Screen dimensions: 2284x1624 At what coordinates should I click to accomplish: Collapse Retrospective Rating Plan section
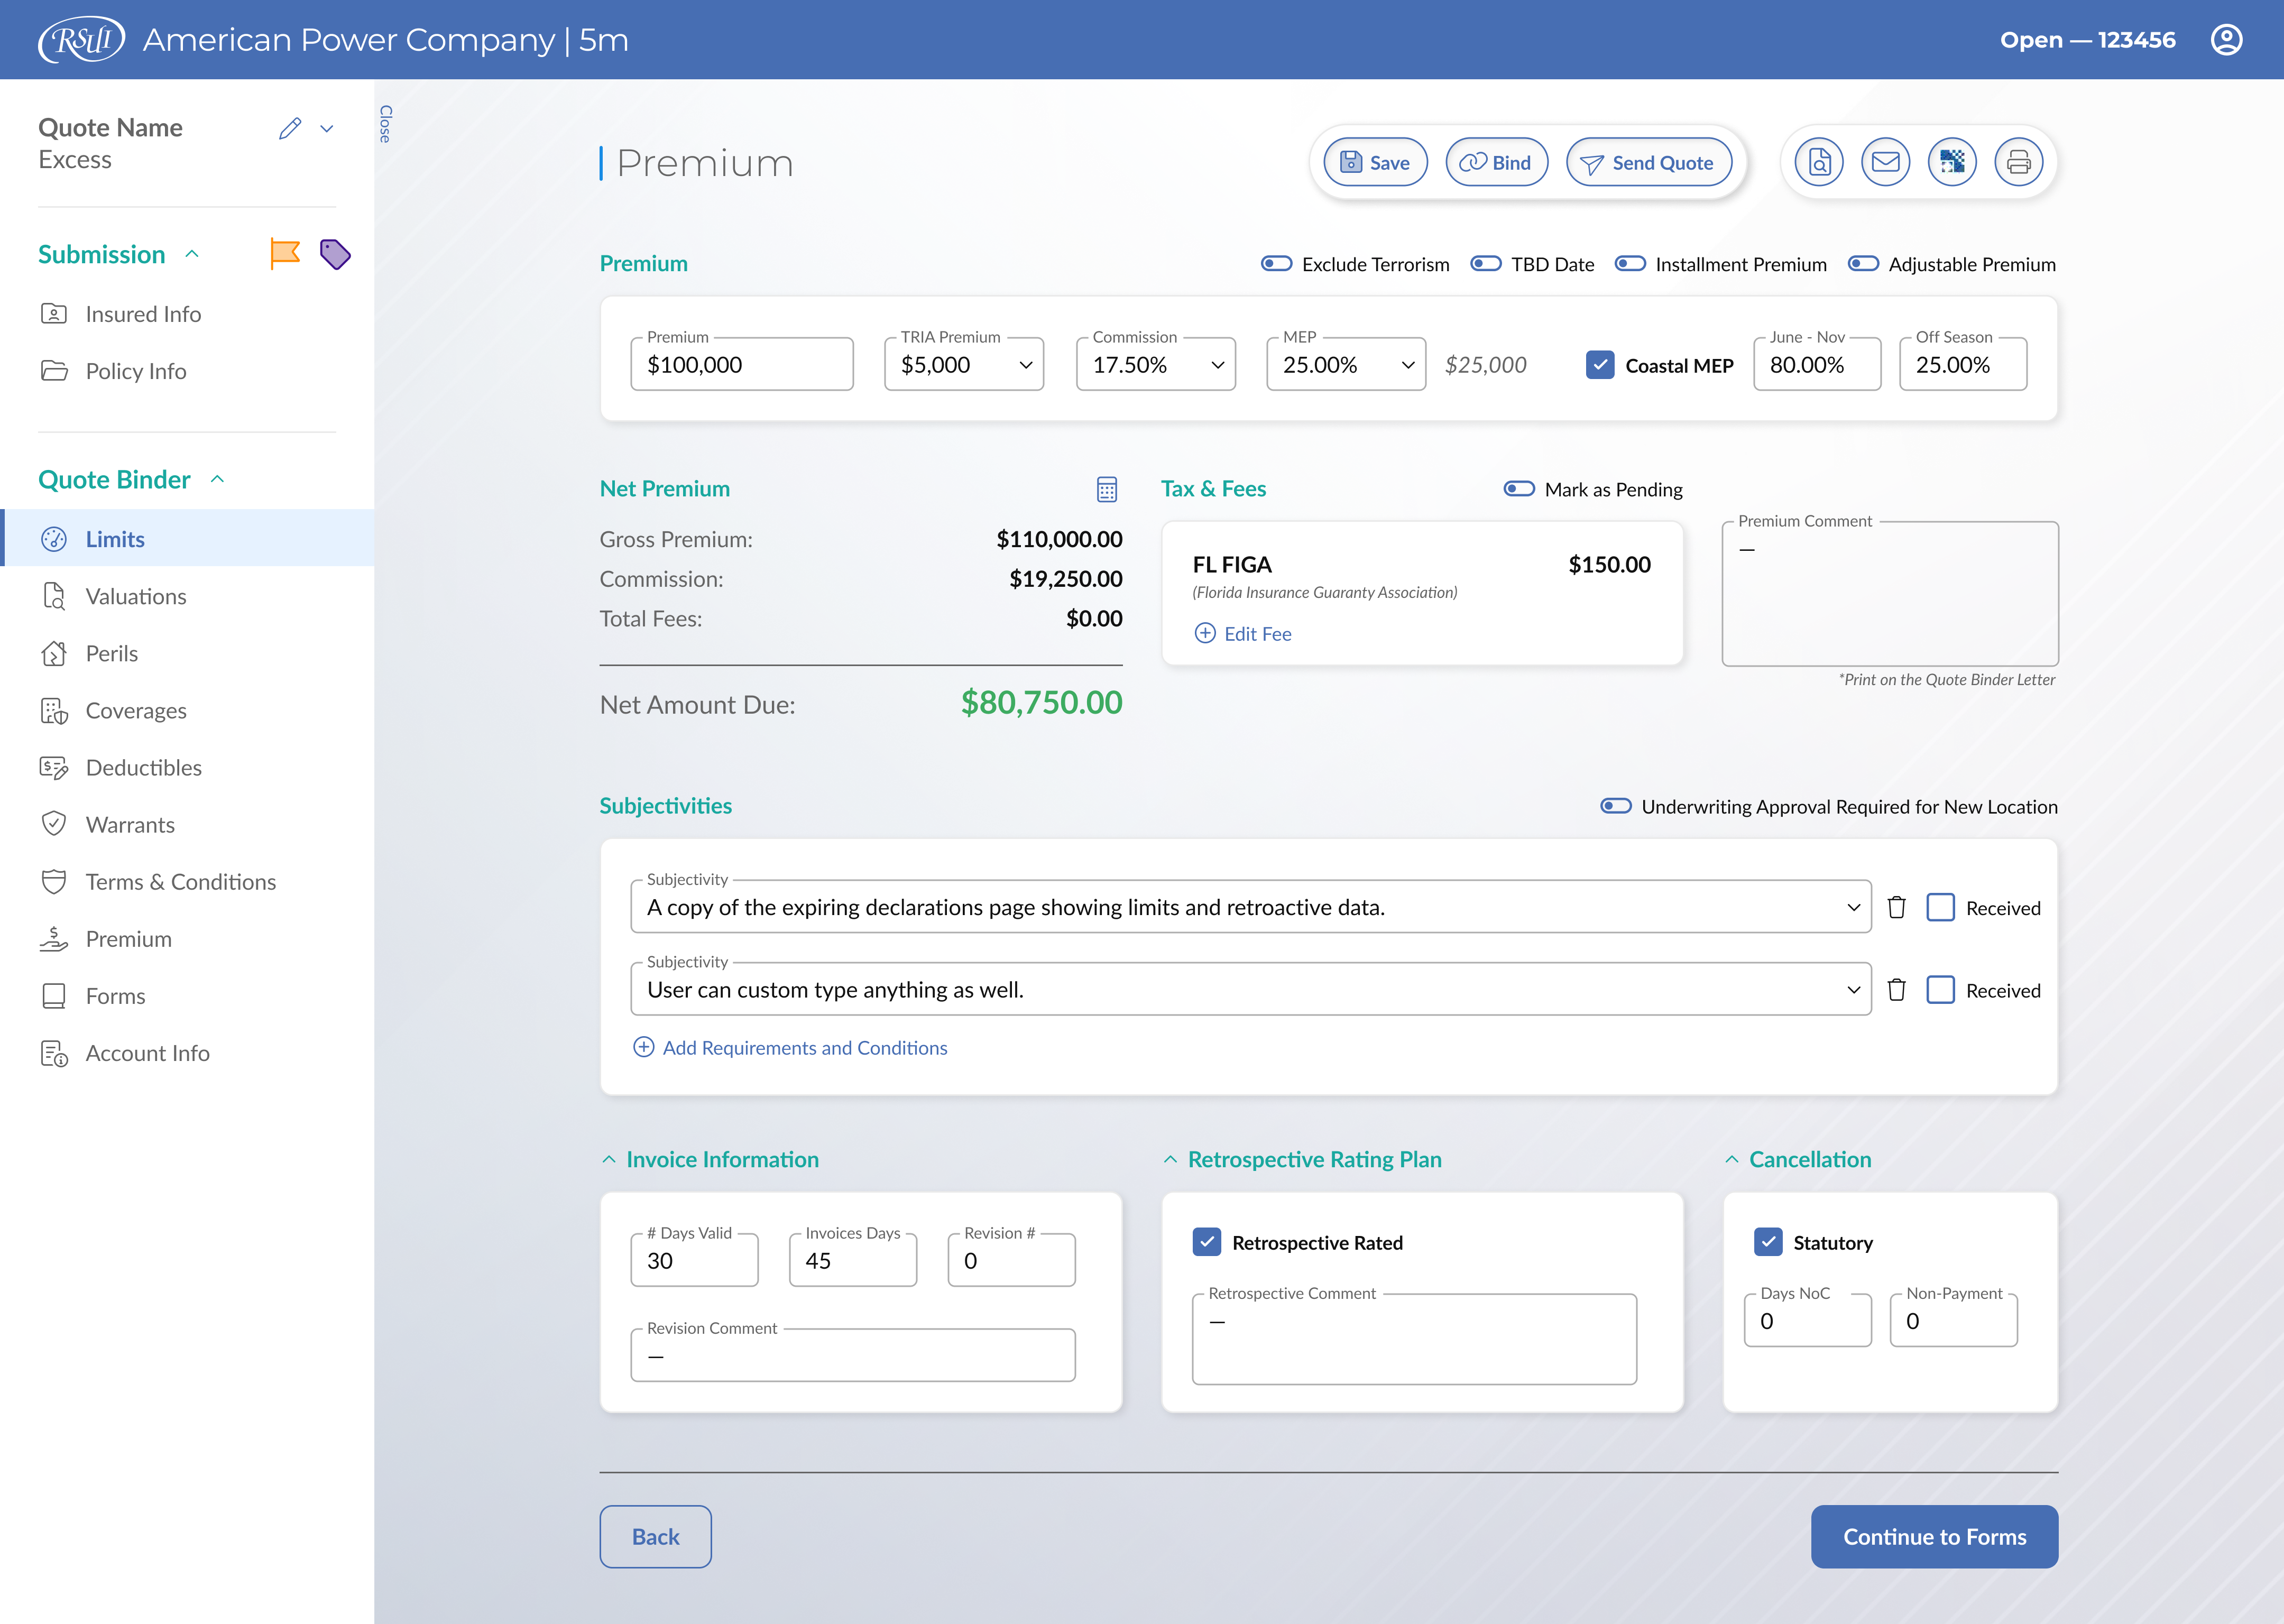pyautogui.click(x=1170, y=1159)
